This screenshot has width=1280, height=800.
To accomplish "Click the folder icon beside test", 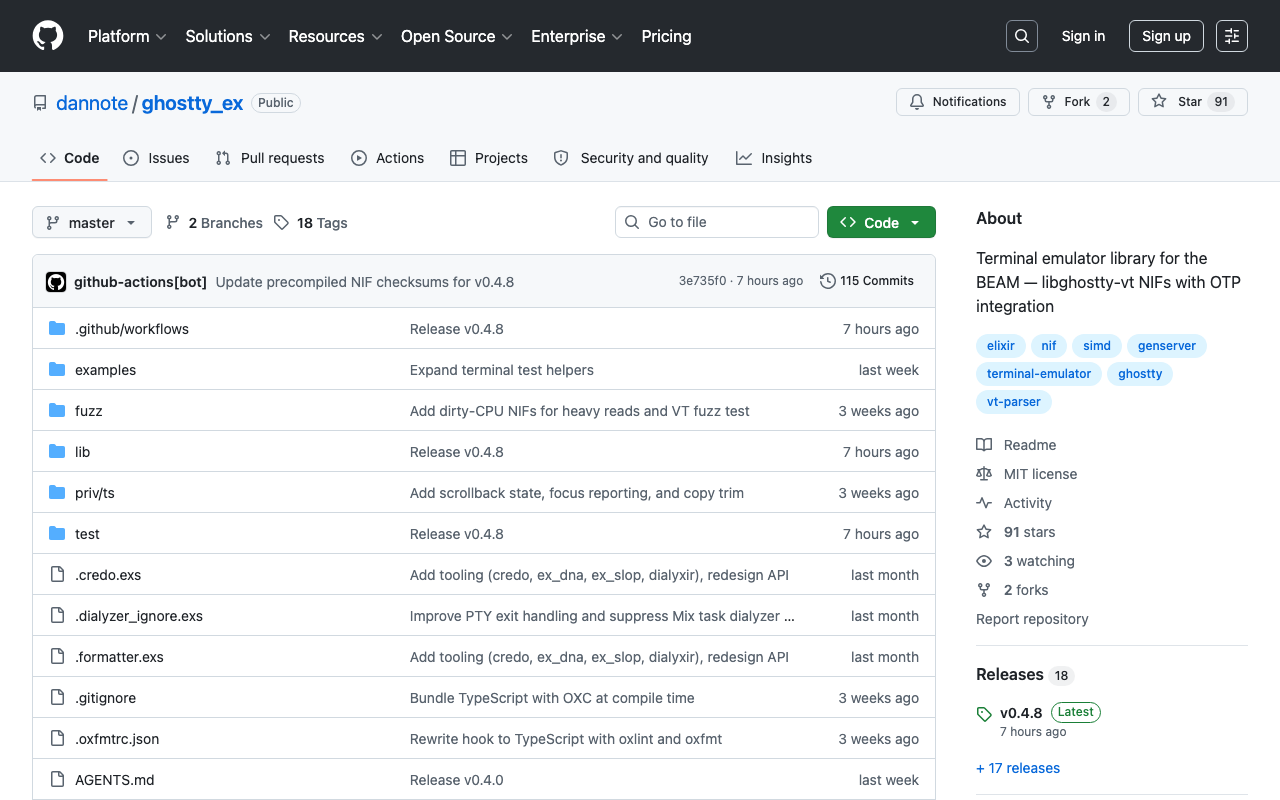I will pos(57,534).
